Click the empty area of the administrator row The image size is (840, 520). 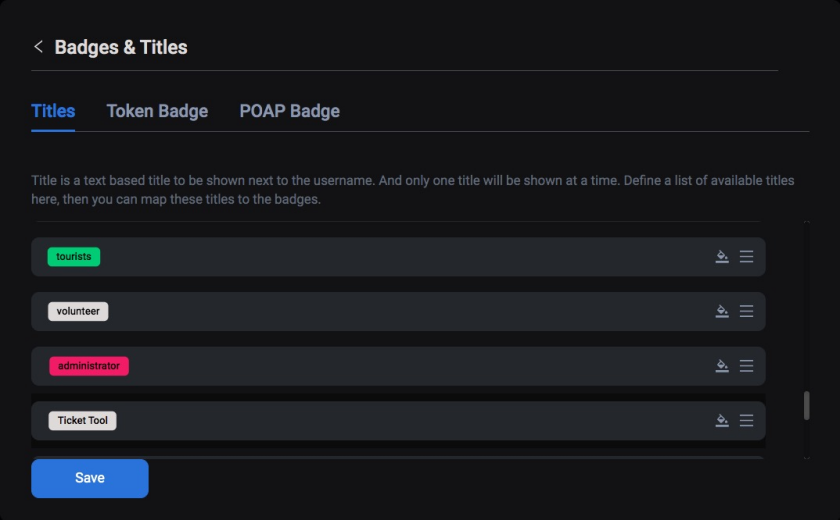pyautogui.click(x=418, y=366)
